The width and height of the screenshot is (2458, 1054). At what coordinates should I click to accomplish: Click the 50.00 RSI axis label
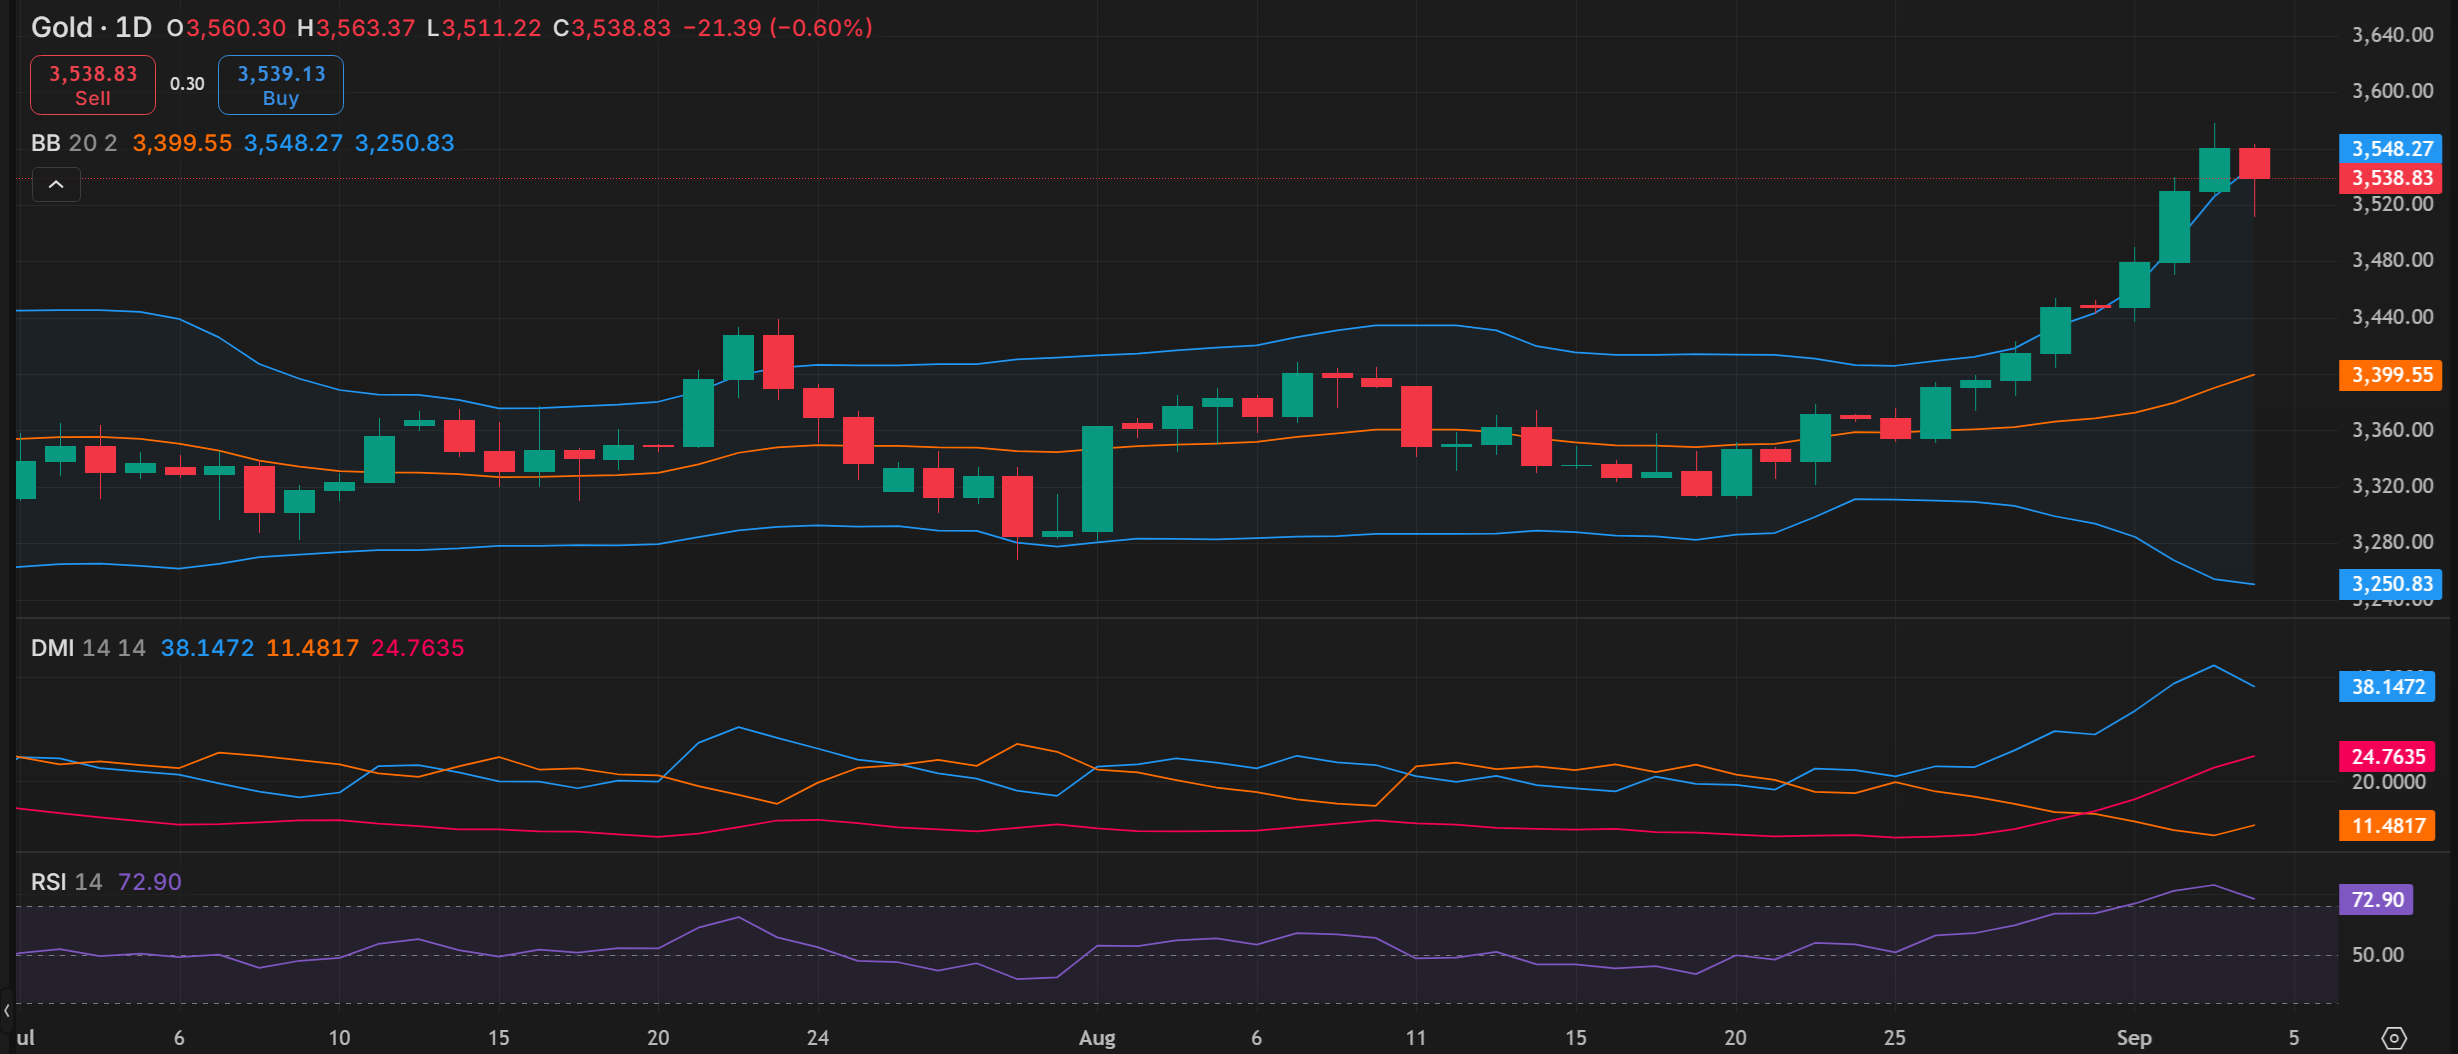click(2377, 955)
